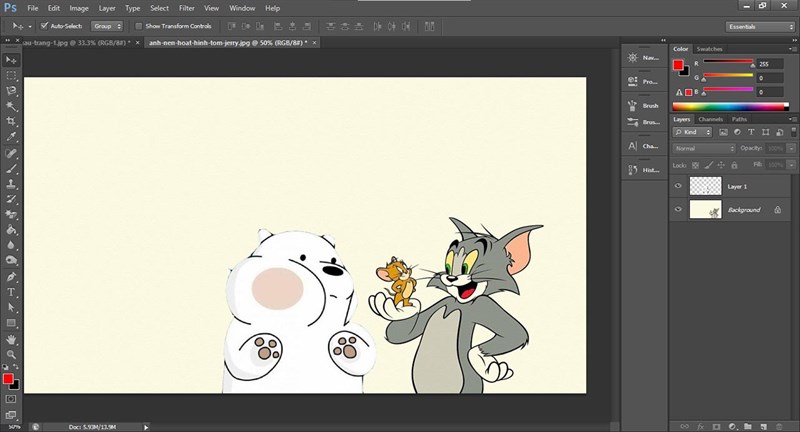800x432 pixels.
Task: Open the Normal blend mode dropdown
Action: pyautogui.click(x=705, y=148)
